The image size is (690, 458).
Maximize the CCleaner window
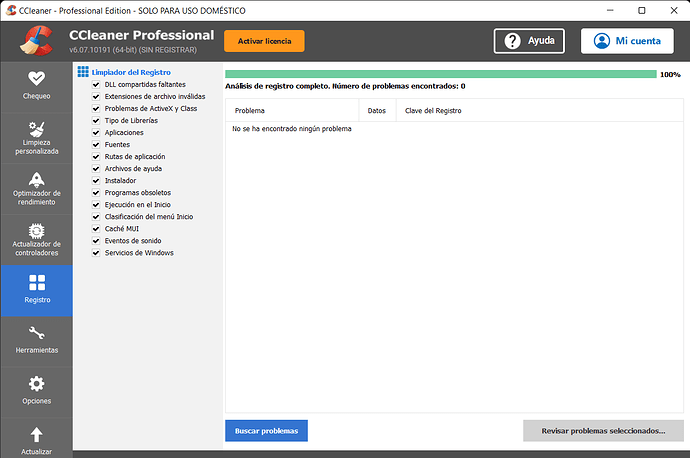pyautogui.click(x=642, y=10)
